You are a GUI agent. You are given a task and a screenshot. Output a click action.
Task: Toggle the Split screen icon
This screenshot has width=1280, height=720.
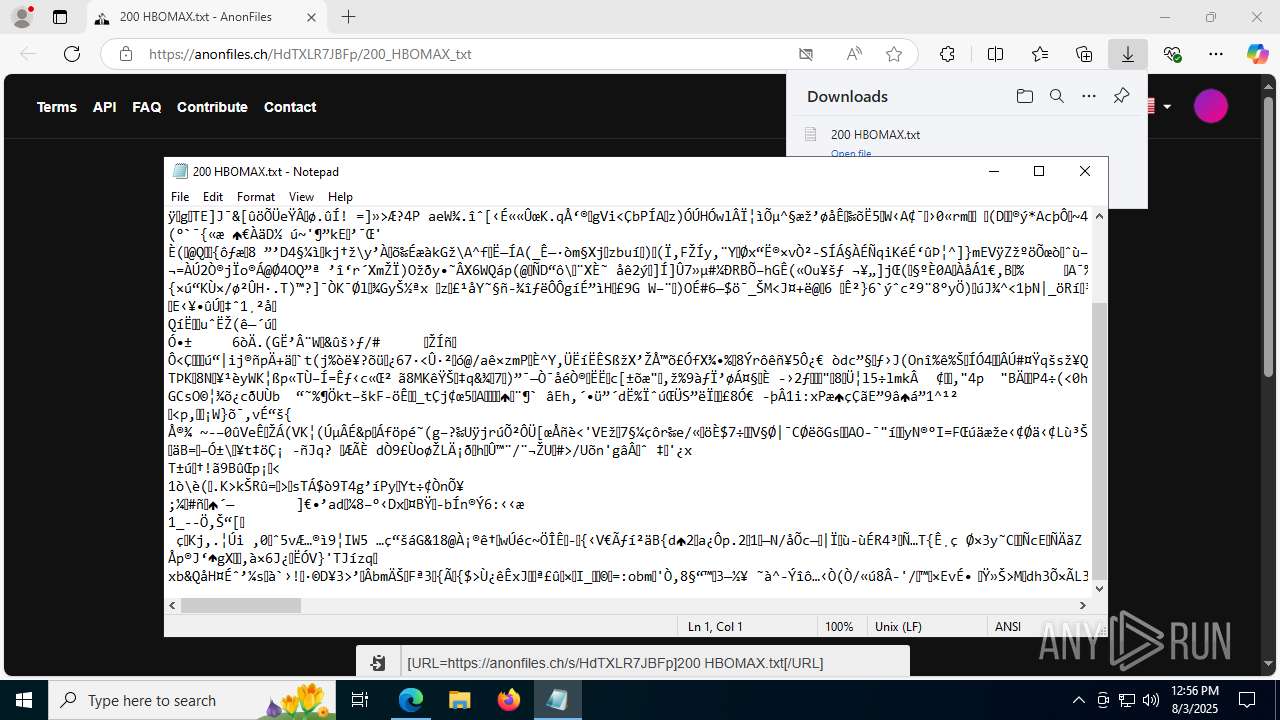995,54
